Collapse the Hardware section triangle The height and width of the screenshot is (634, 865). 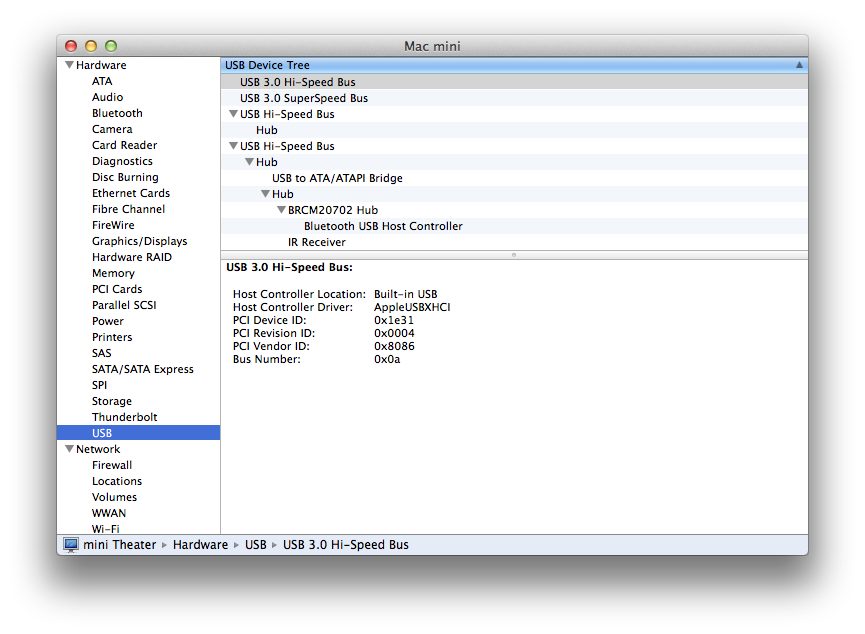[69, 65]
